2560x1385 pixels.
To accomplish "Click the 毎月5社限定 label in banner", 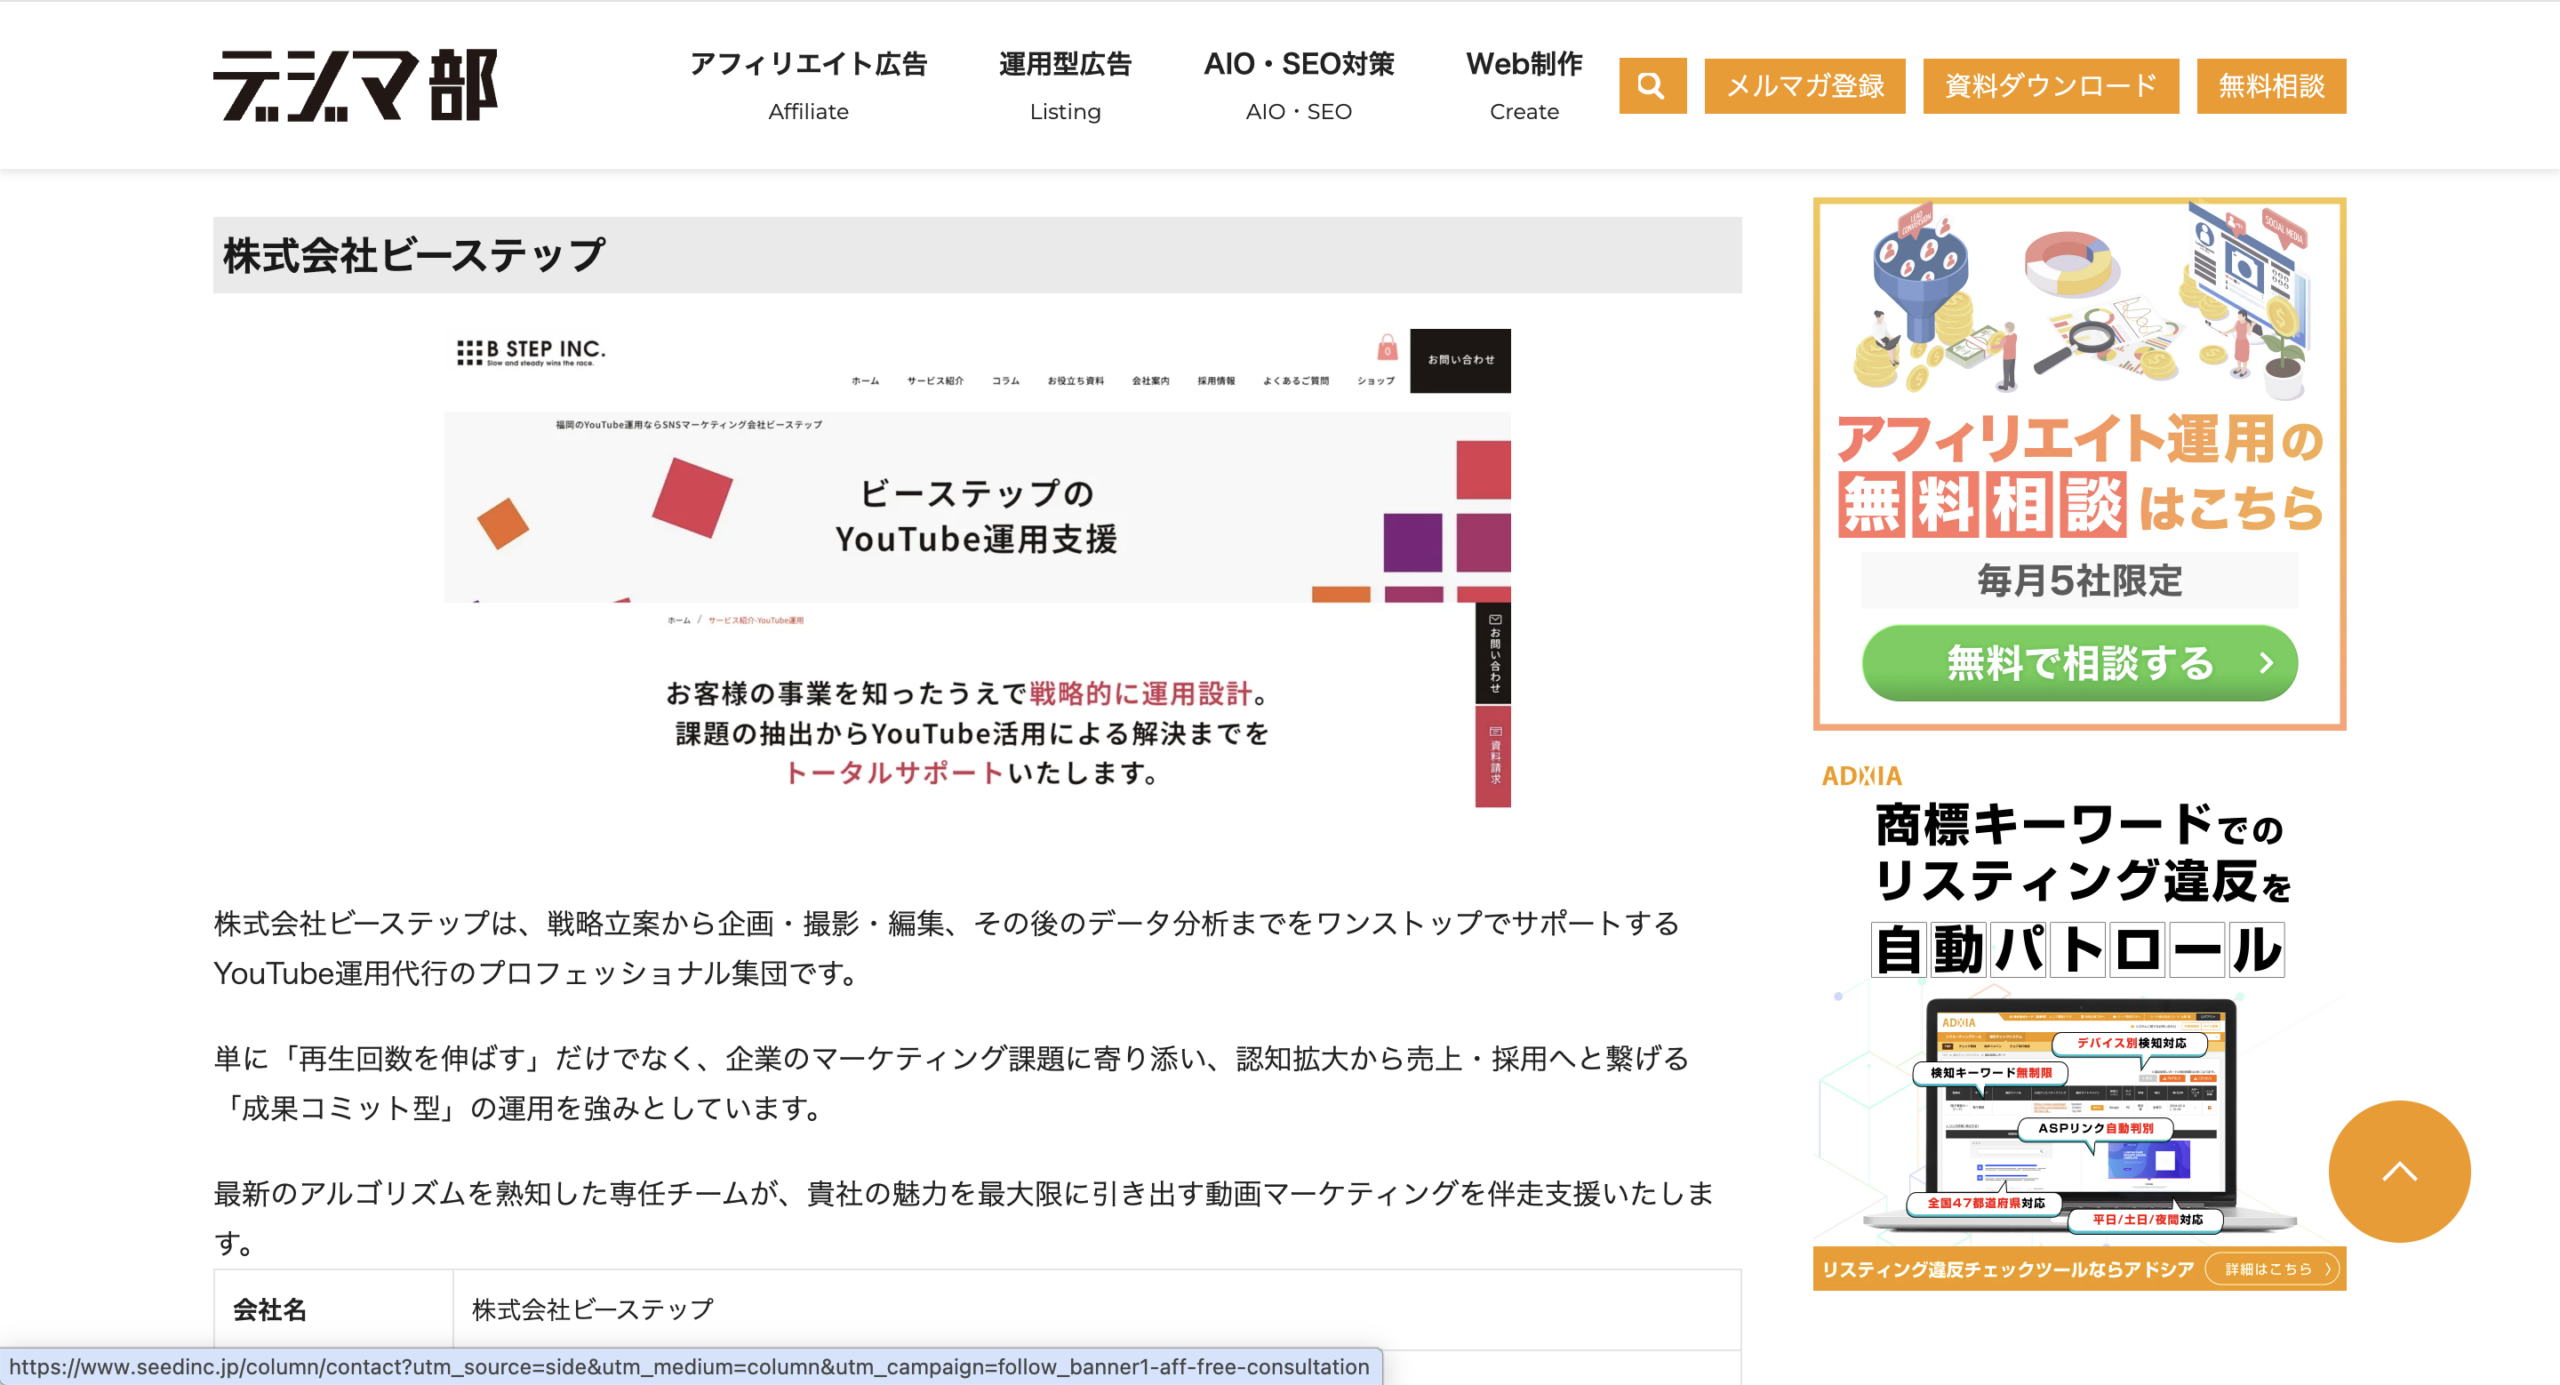I will [x=2079, y=581].
